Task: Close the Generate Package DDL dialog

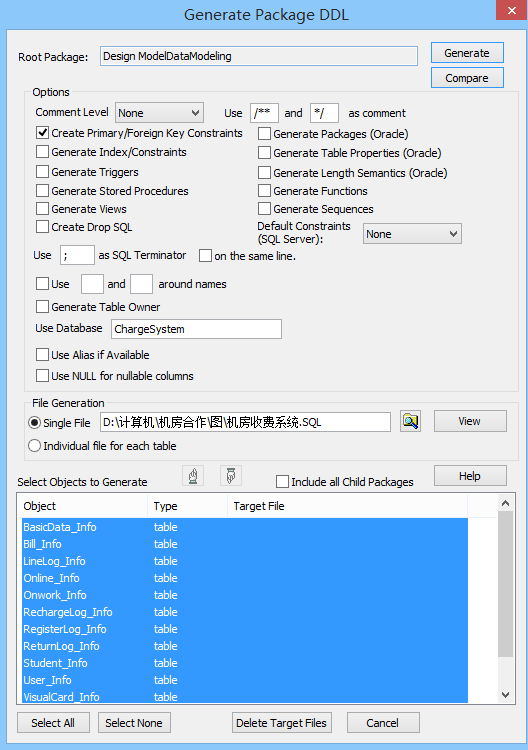Action: pos(511,10)
